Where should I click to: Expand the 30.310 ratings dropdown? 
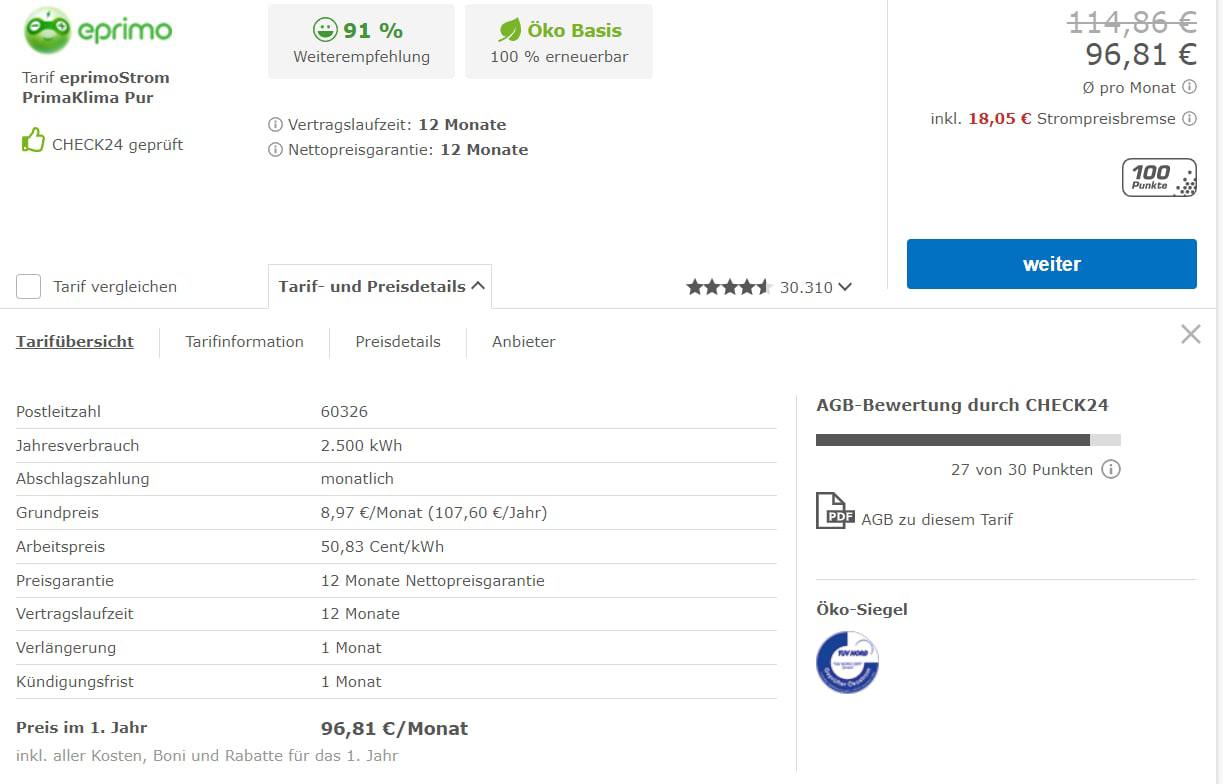(845, 287)
